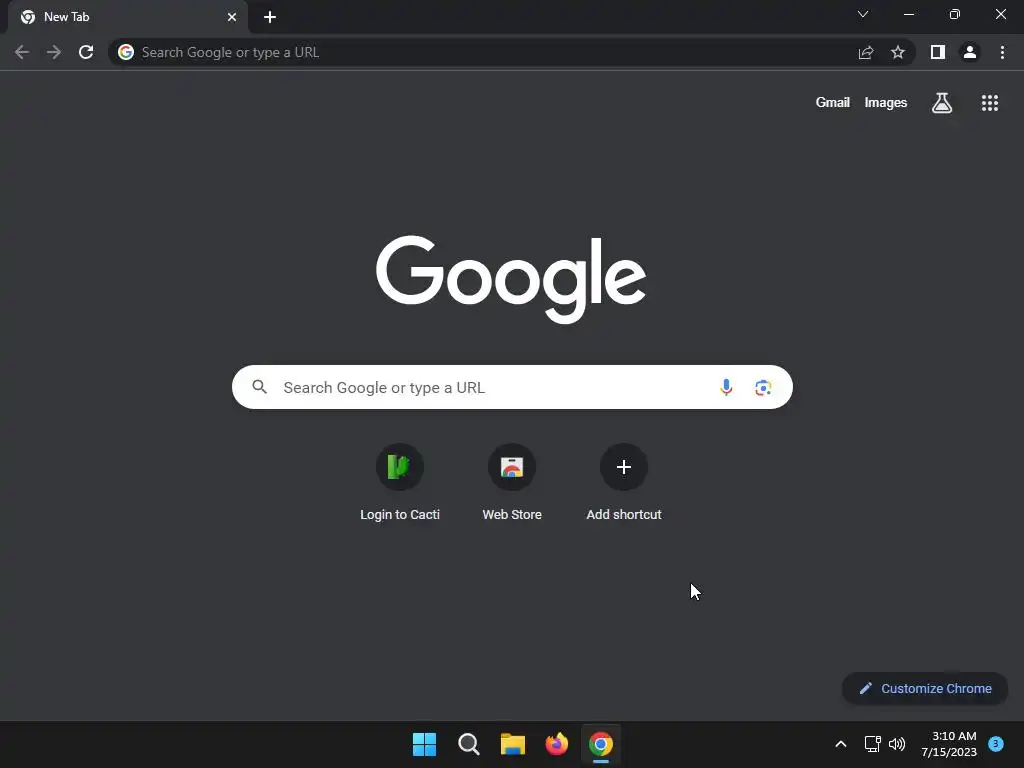Click the forward navigation arrow
This screenshot has width=1024, height=768.
[54, 52]
